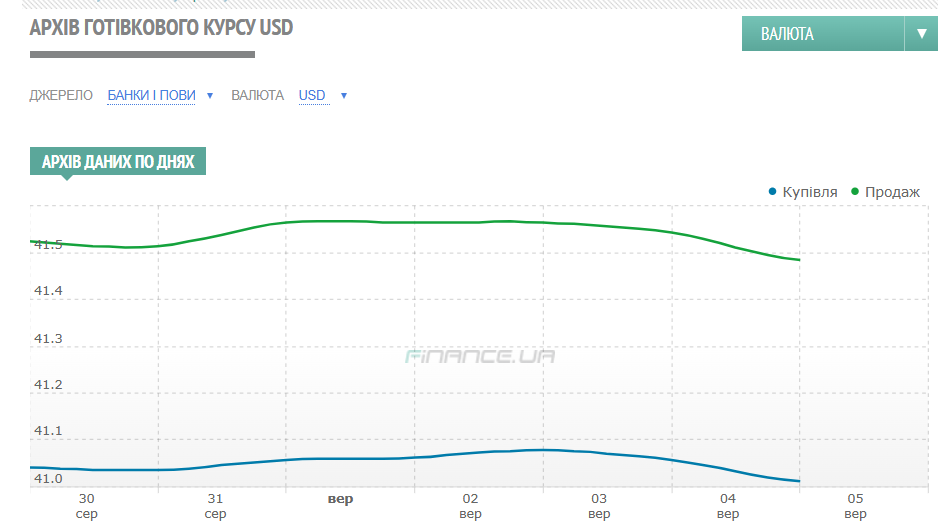Select the 03 вер date on the axis

pos(599,506)
